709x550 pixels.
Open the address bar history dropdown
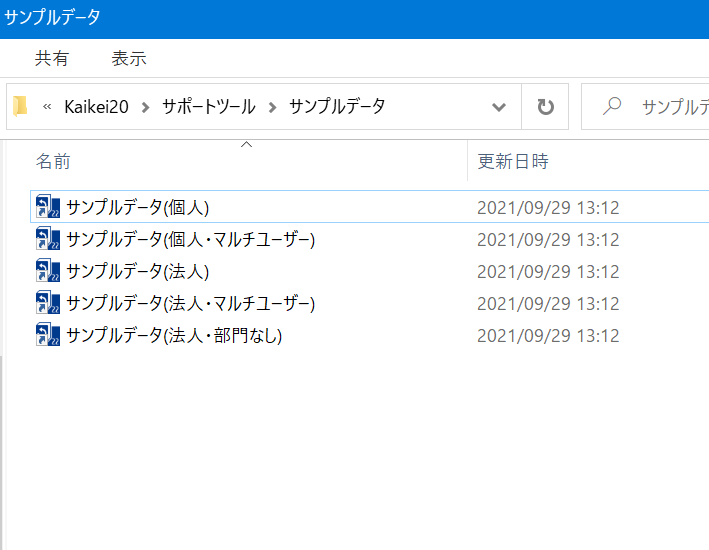point(499,107)
